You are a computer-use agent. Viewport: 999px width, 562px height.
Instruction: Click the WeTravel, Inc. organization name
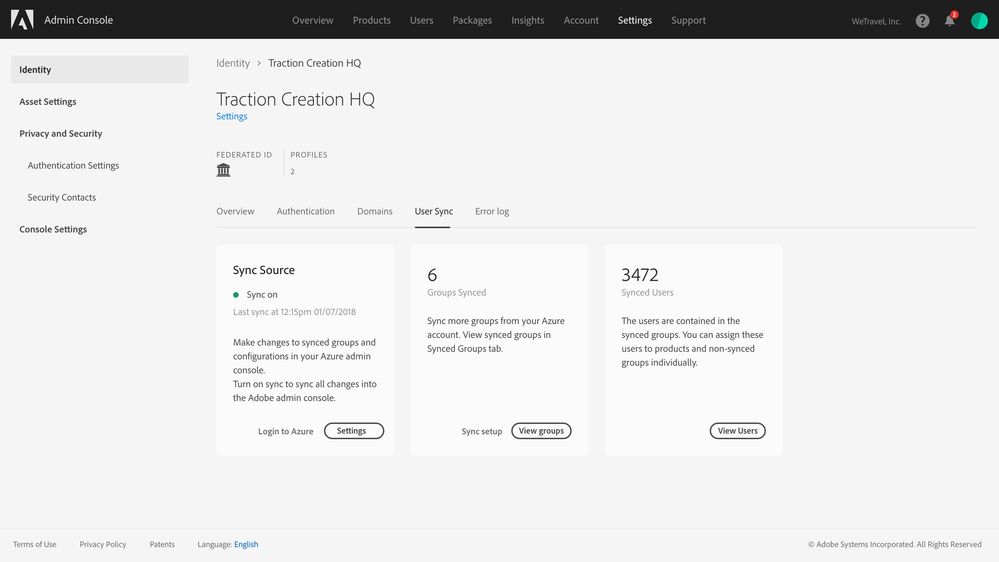(876, 21)
